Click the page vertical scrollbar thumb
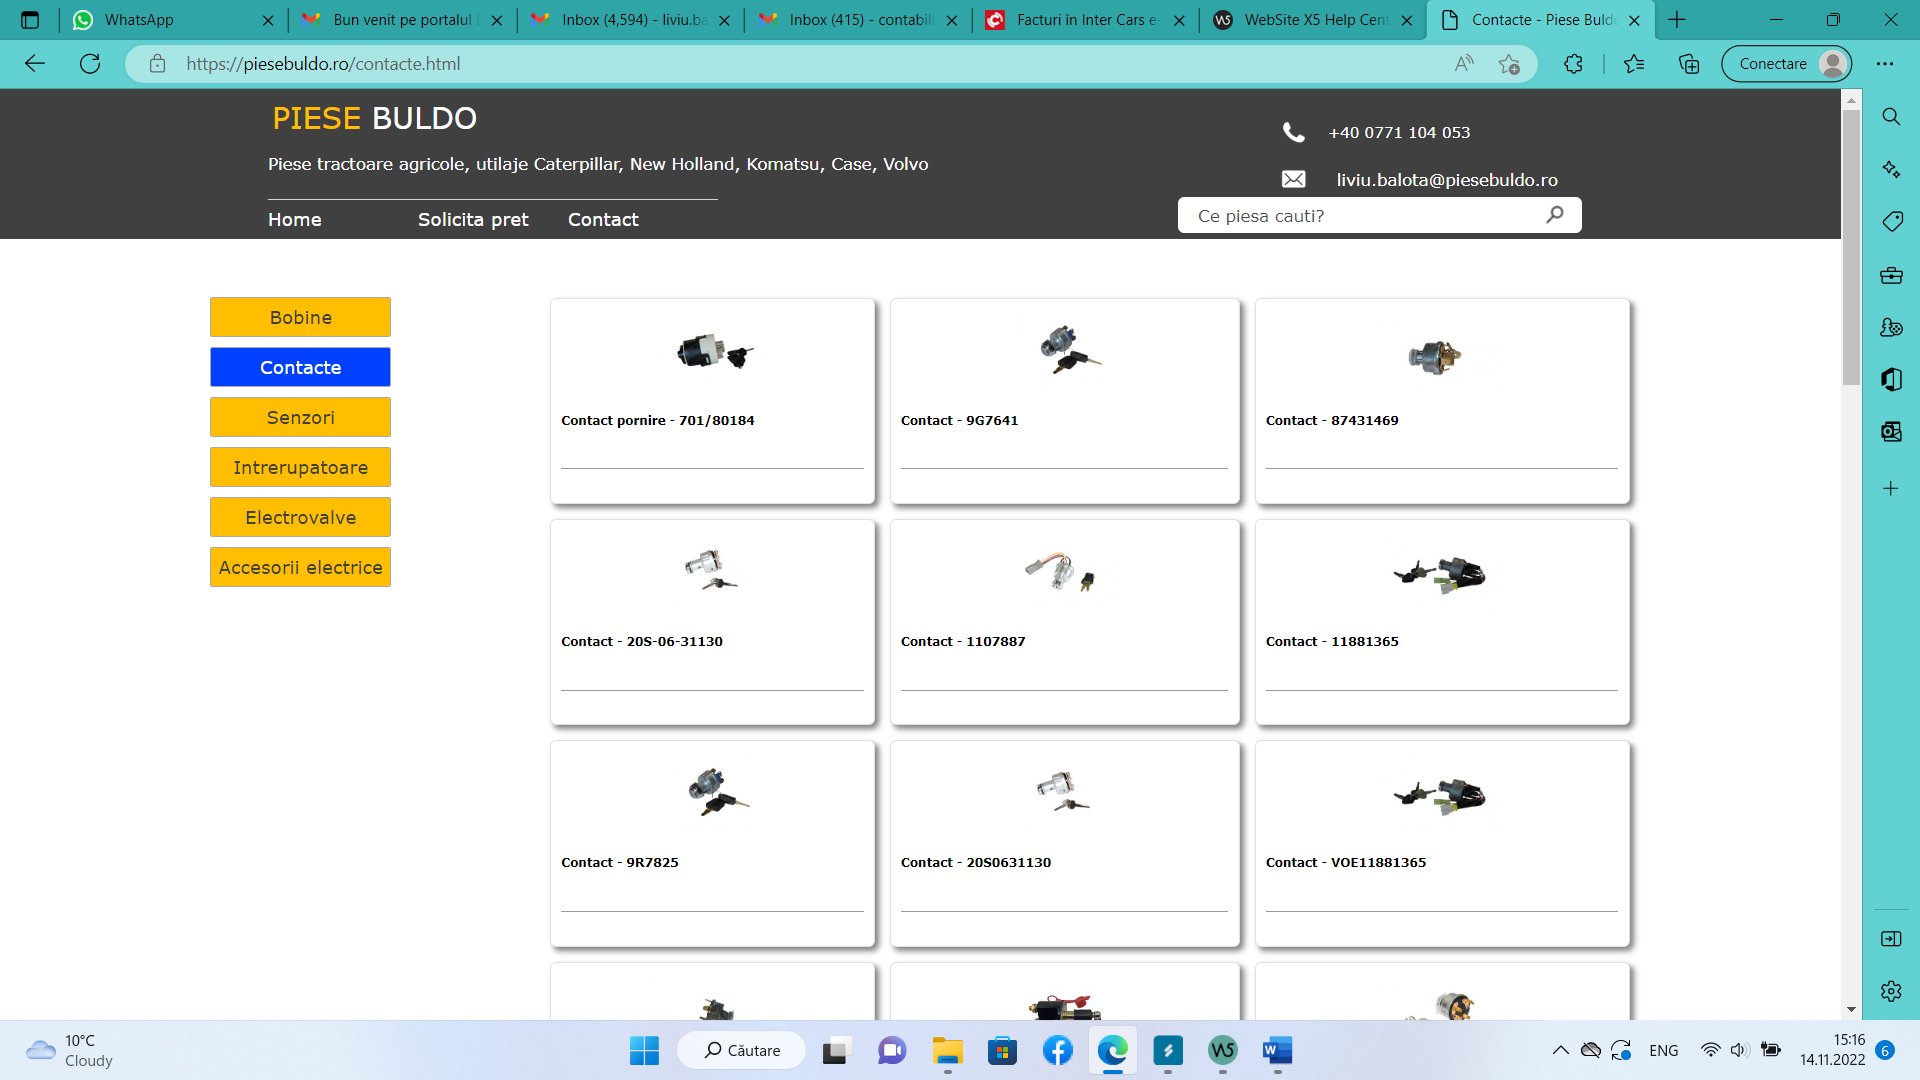1920x1080 pixels. (1851, 247)
